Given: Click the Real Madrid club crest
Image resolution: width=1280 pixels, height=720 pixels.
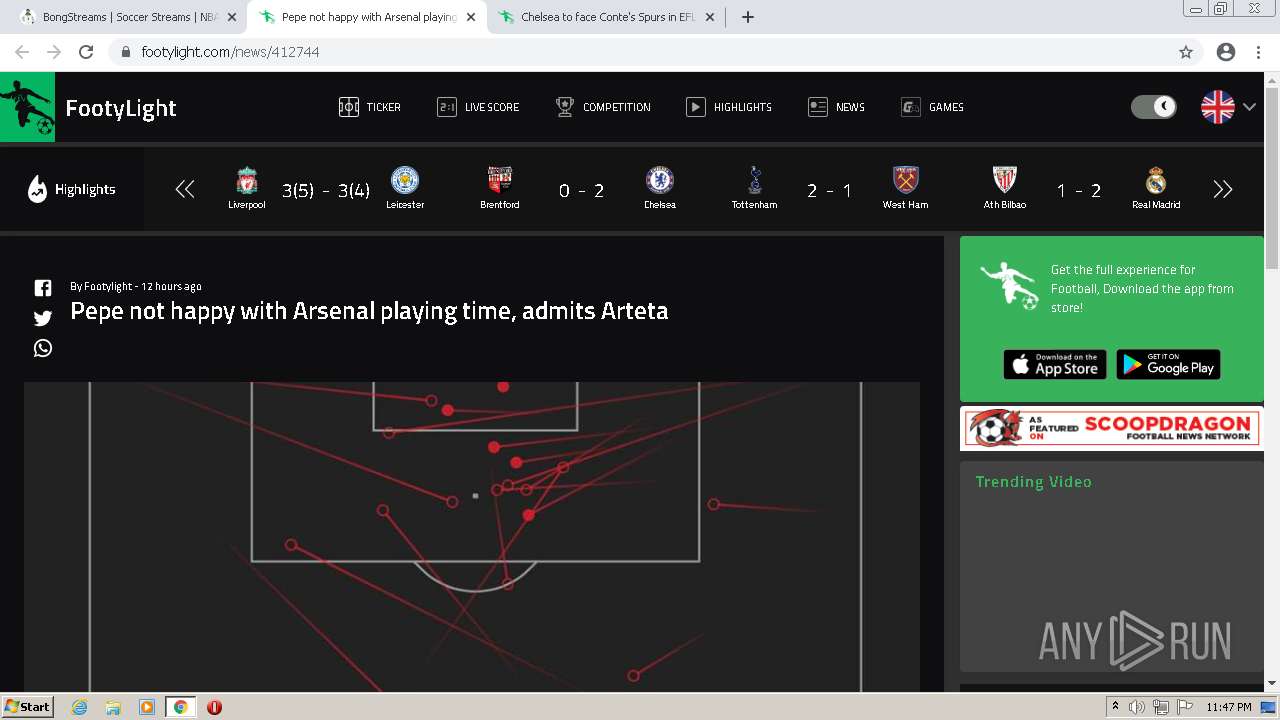Looking at the screenshot, I should click(x=1156, y=181).
